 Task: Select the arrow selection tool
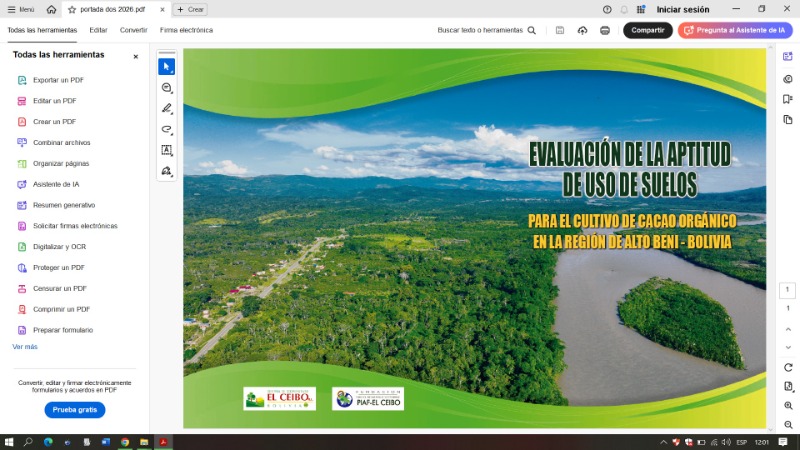[x=166, y=67]
